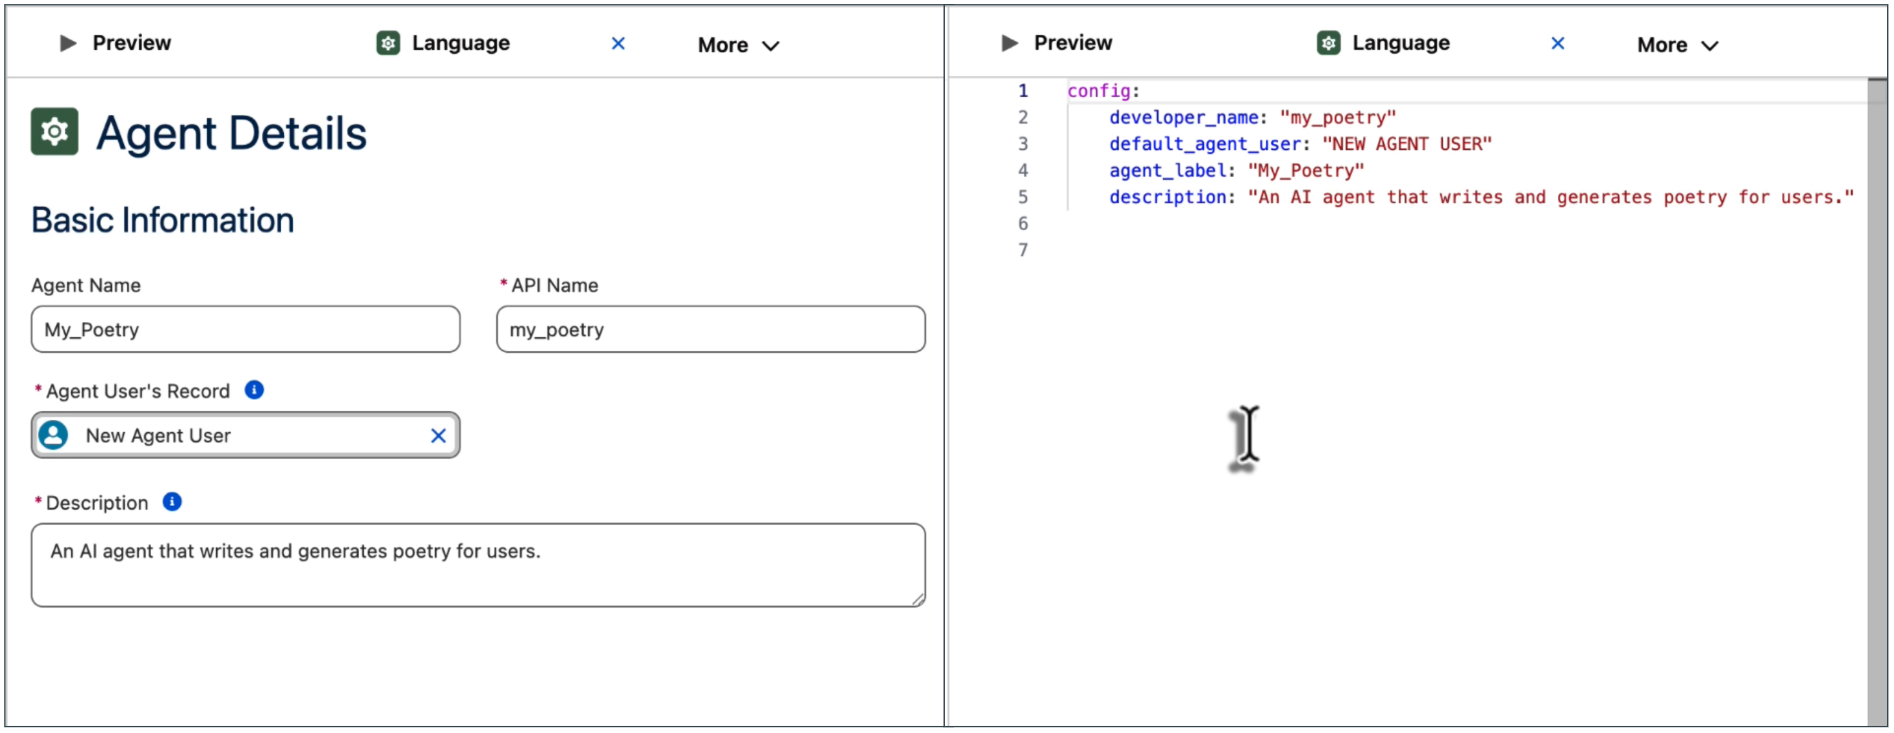Close the Language tab in right panel
1894x733 pixels.
[x=1557, y=43]
